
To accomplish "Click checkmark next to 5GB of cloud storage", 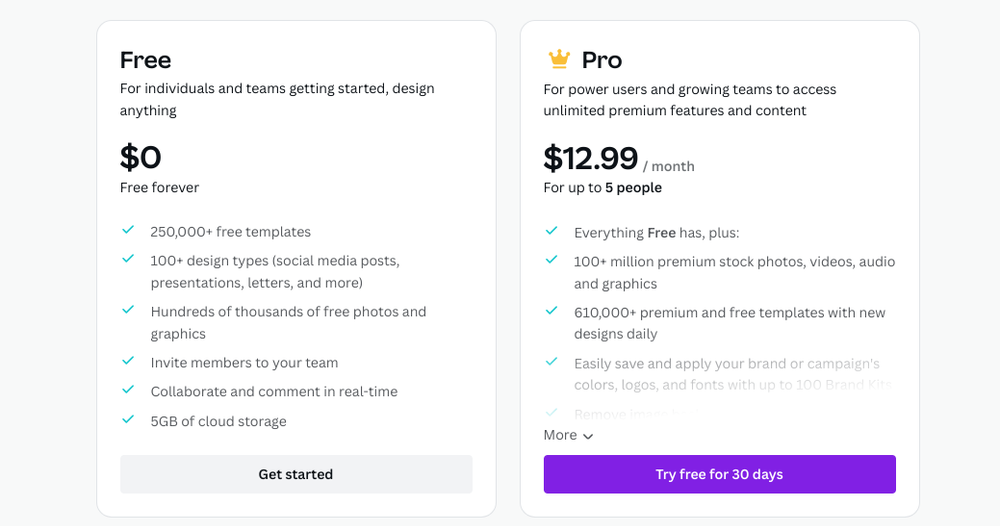I will coord(128,420).
